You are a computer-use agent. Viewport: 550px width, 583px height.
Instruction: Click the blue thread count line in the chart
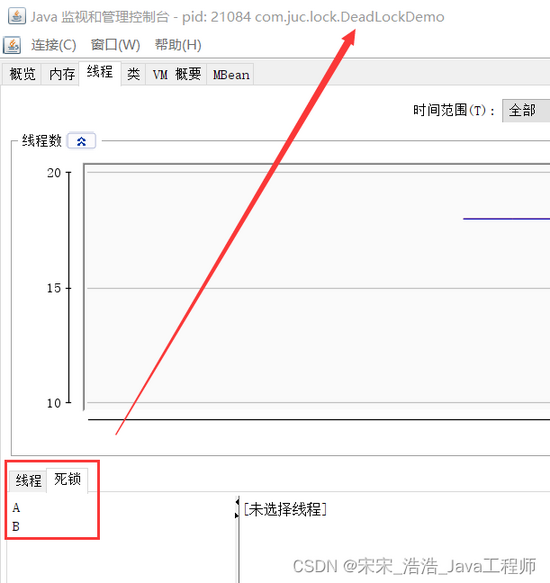(x=506, y=219)
